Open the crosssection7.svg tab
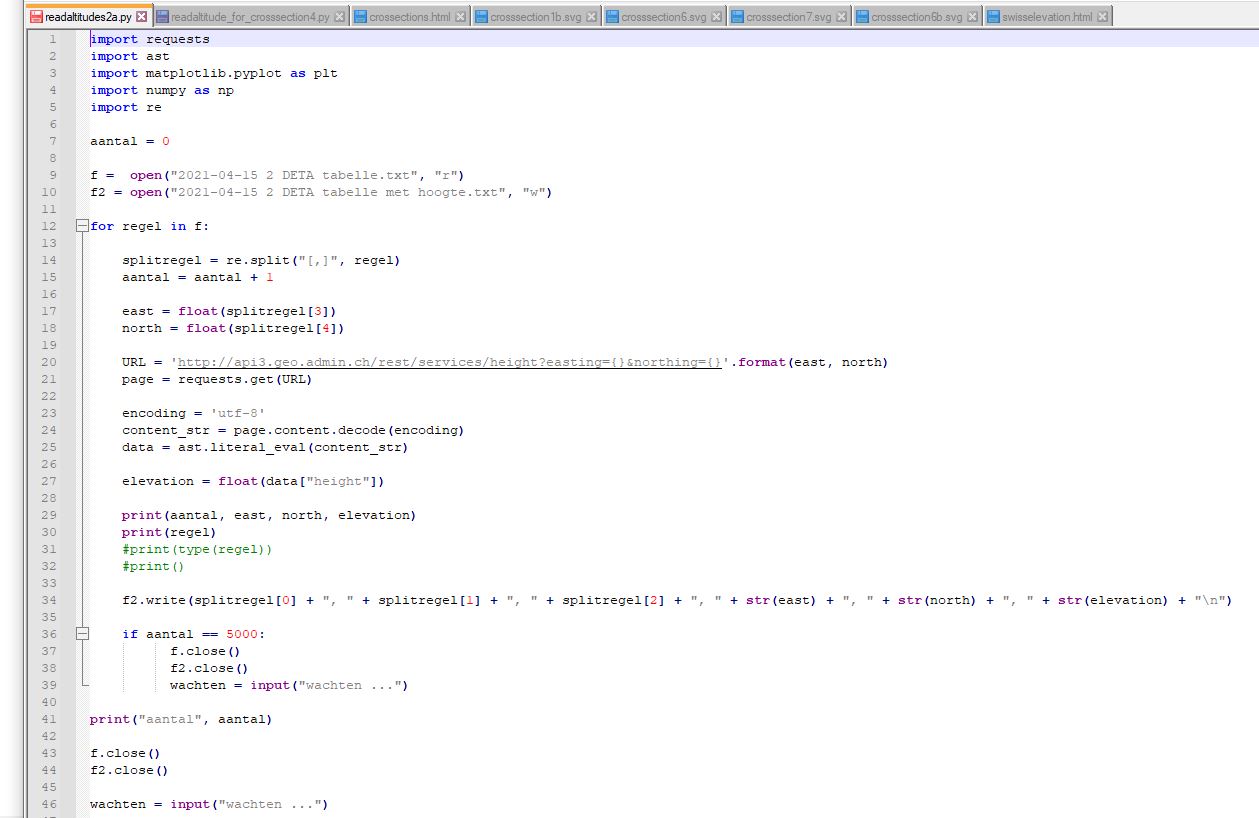This screenshot has width=1259, height=818. (788, 17)
